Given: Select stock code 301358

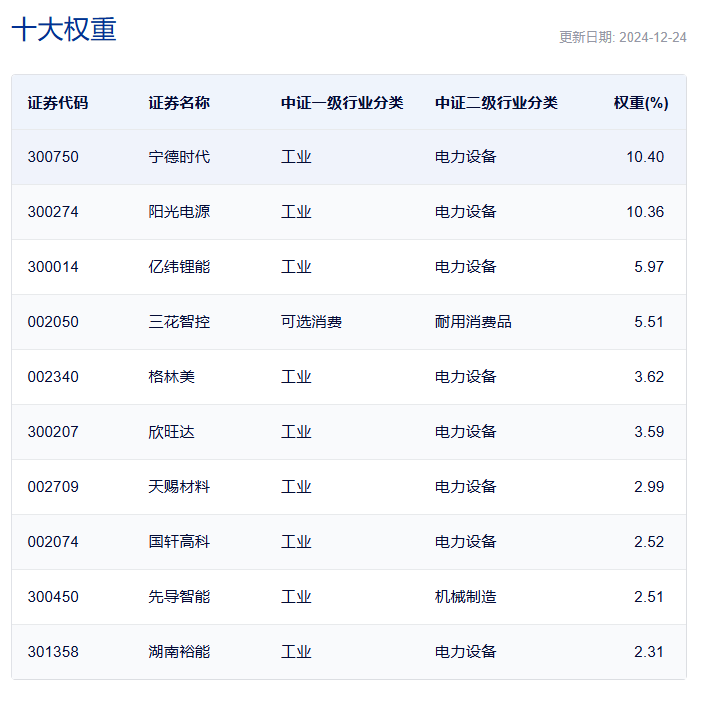Looking at the screenshot, I should click(x=53, y=652).
